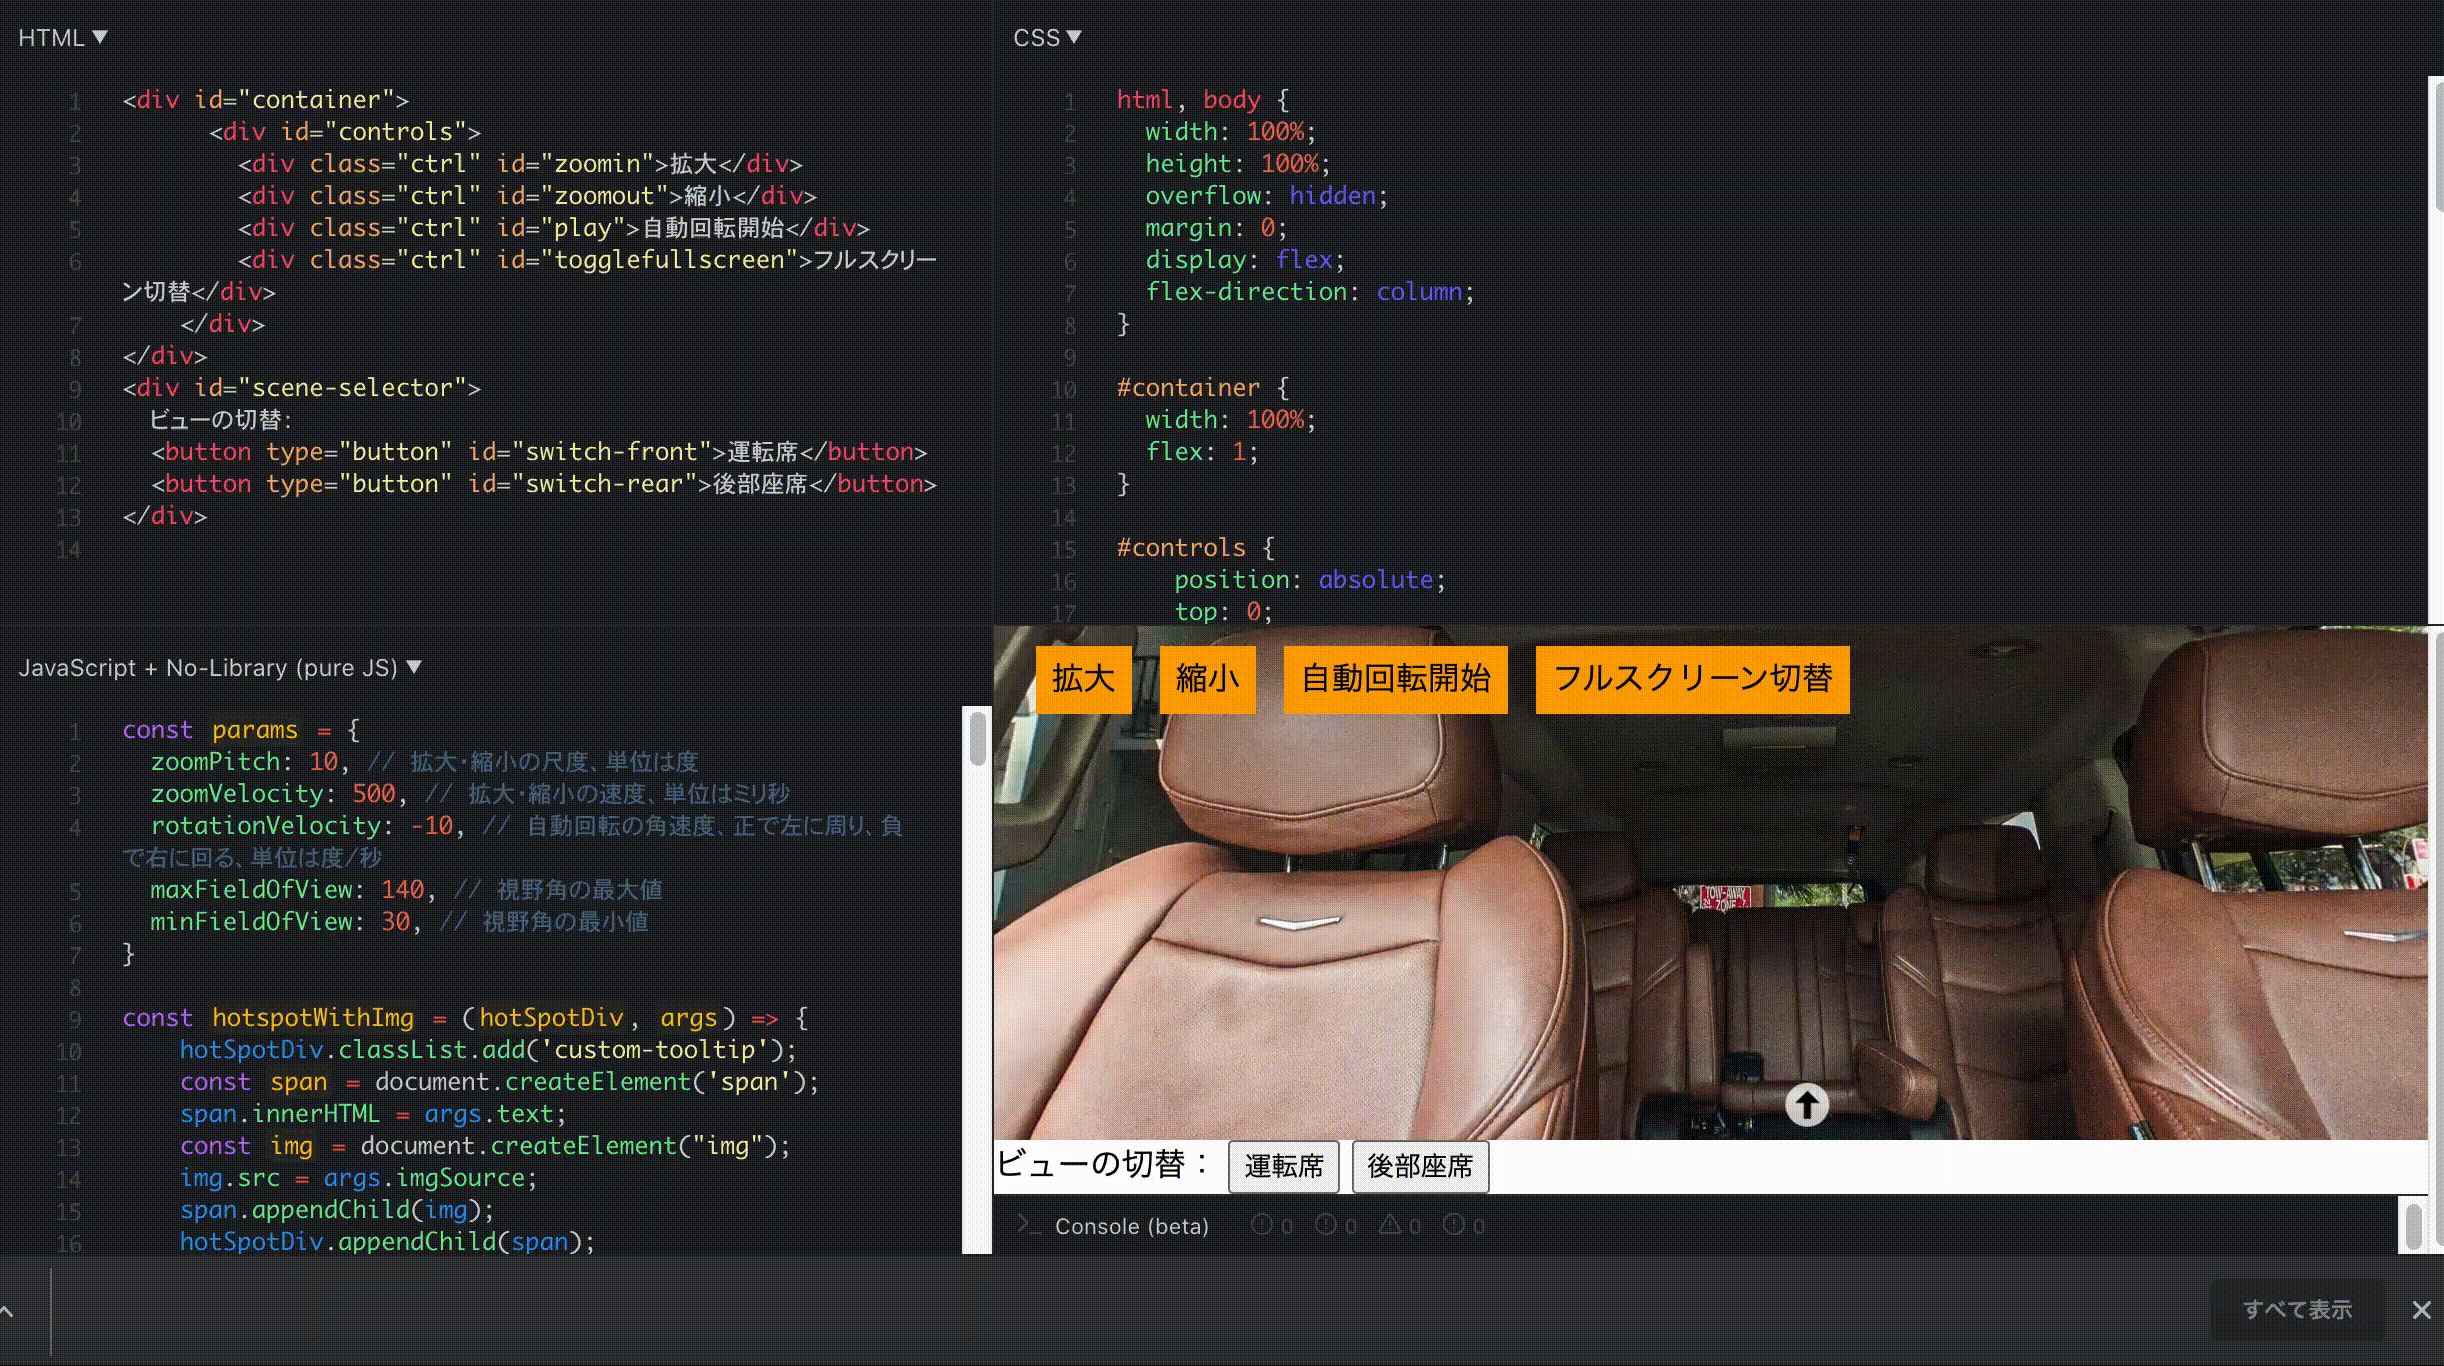Viewport: 2444px width, 1366px height.
Task: Click the html, body selector in the CSS pane
Action: tap(1188, 99)
